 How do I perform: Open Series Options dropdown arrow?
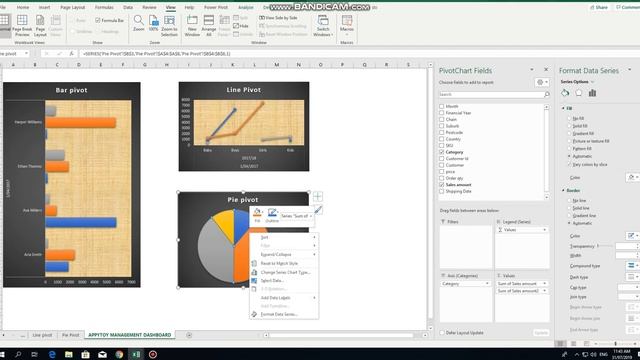pos(592,82)
